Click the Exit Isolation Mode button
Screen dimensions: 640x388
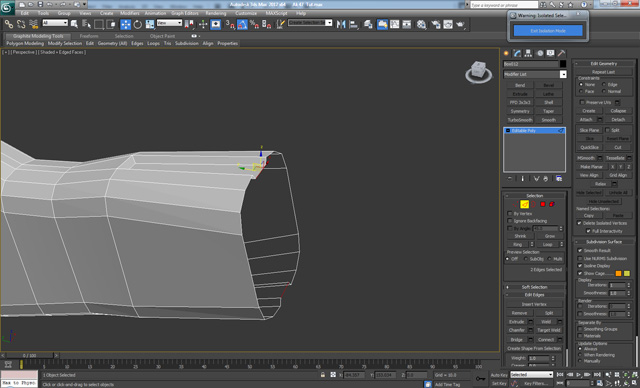pos(548,31)
